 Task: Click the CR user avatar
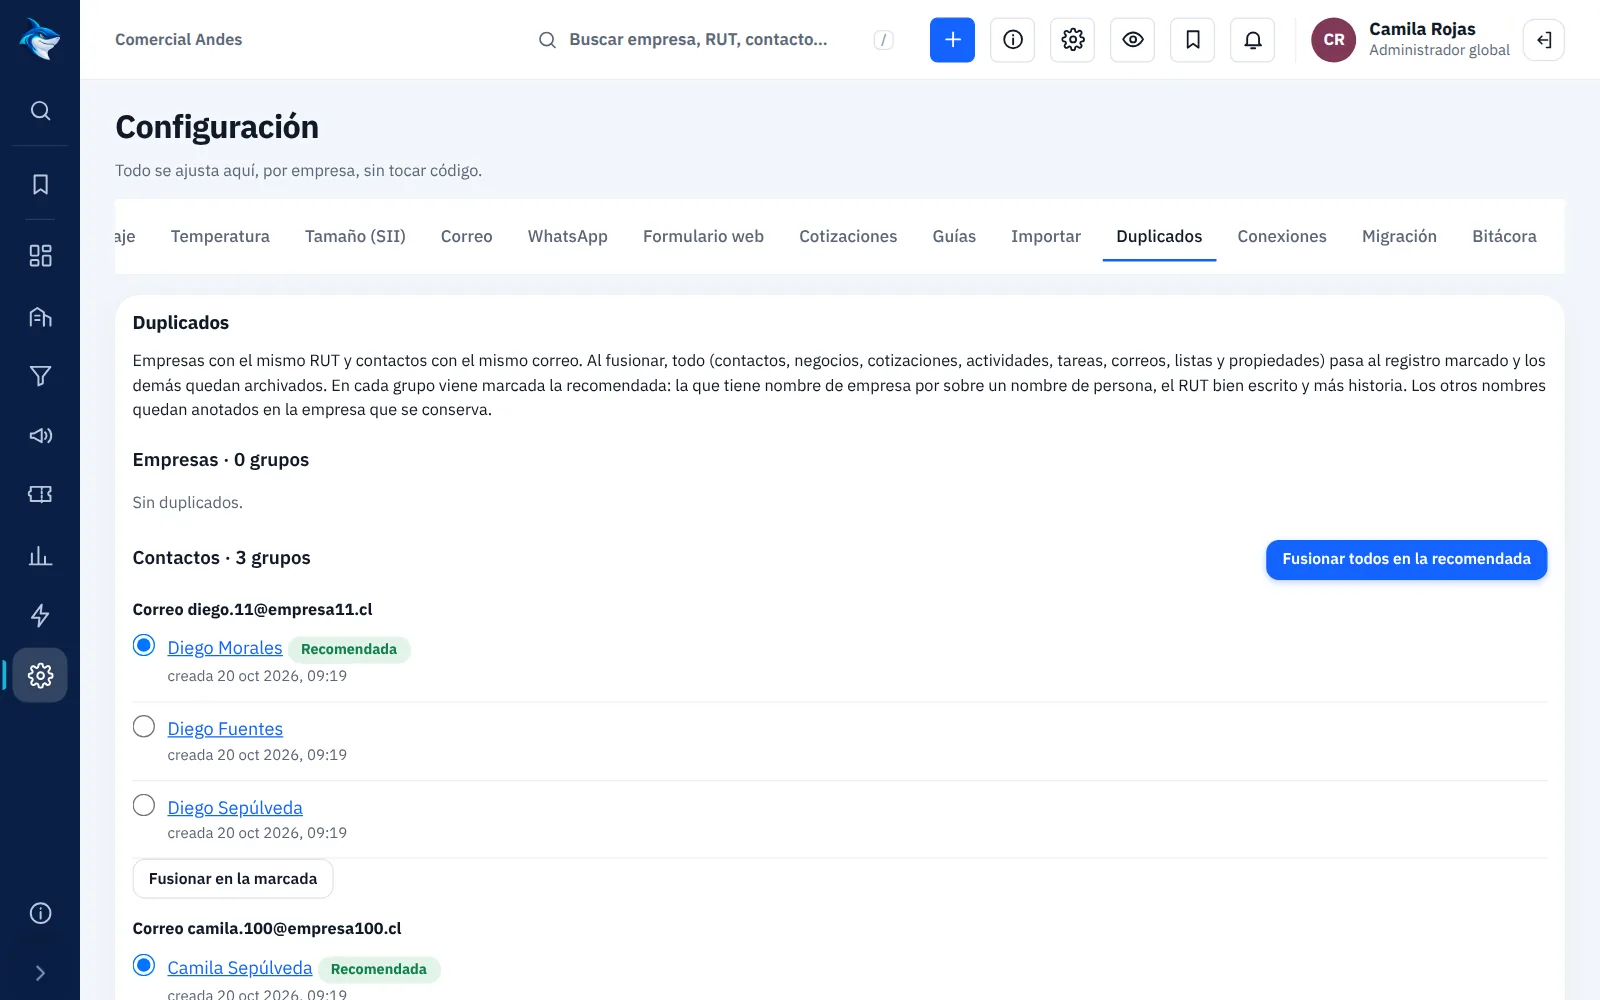1333,40
